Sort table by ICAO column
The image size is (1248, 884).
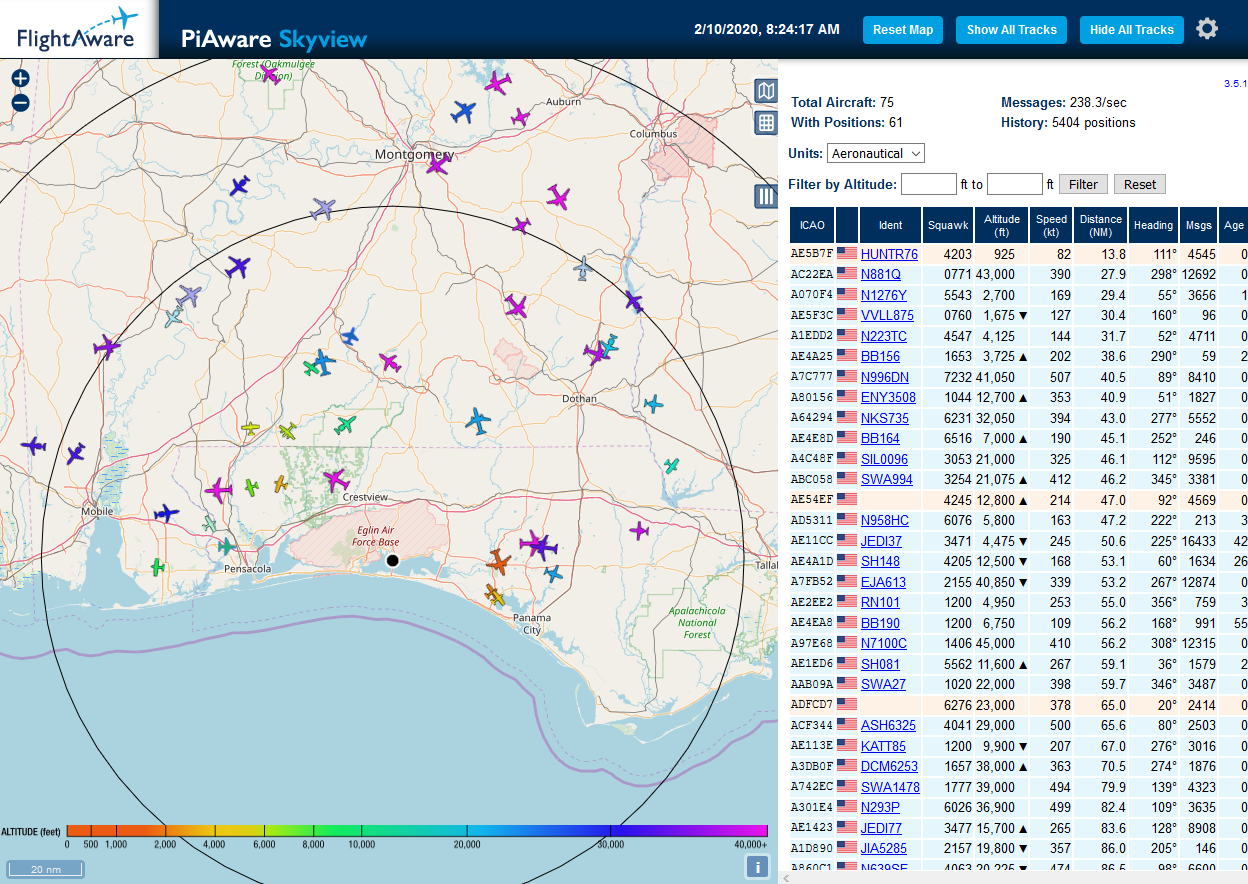tap(812, 225)
